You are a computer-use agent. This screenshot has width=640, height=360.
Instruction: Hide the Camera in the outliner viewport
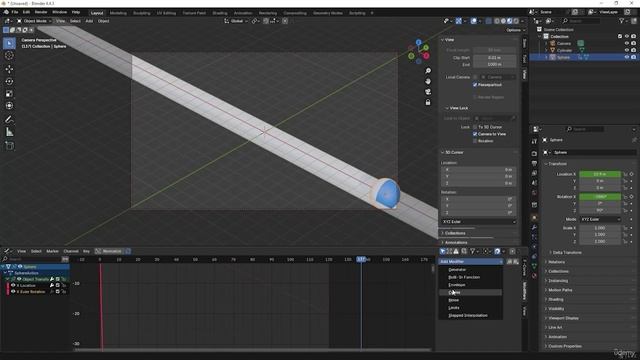627,43
